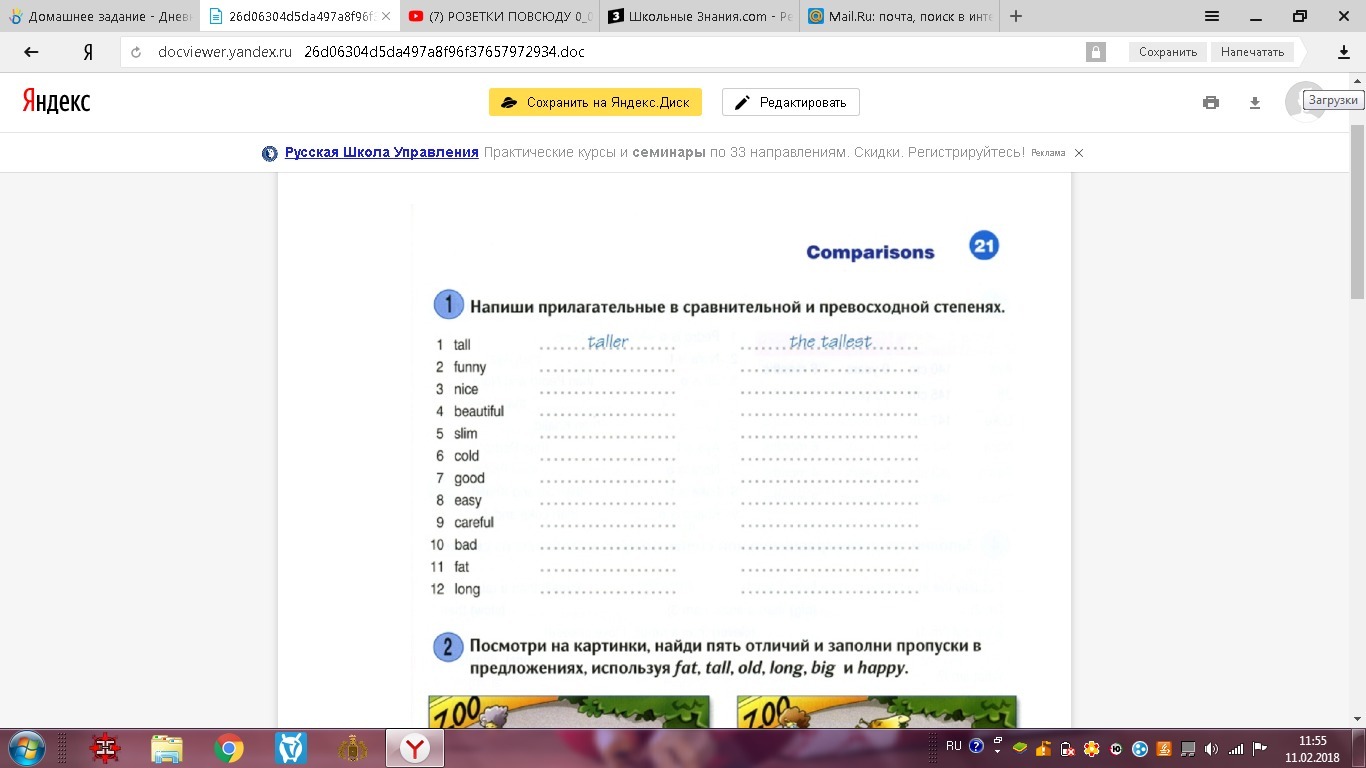Open the Русская Школа Управления link
Screen dimensions: 1366x768
[x=381, y=153]
